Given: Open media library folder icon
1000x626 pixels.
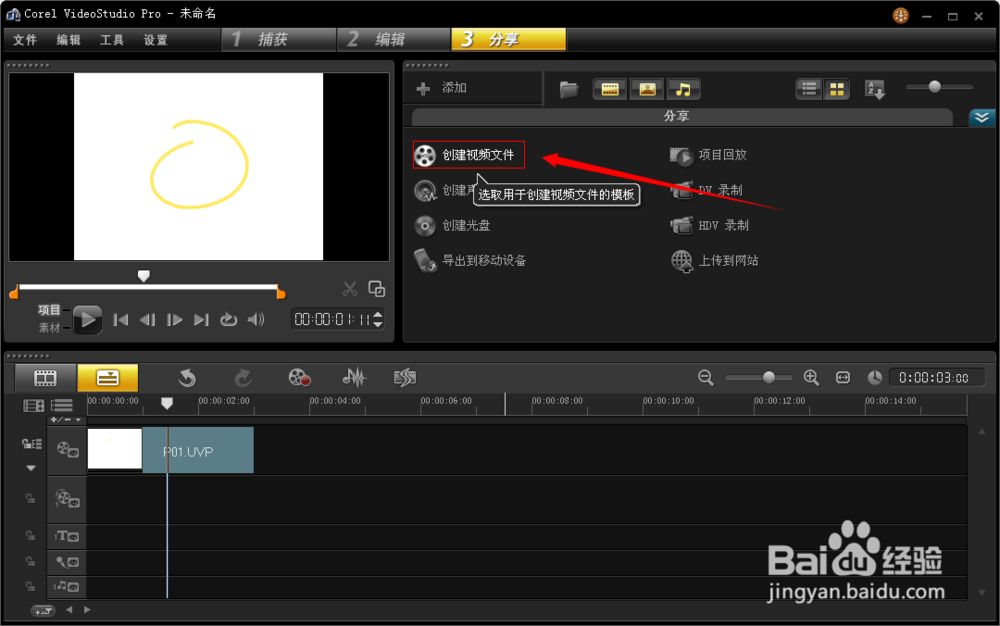Looking at the screenshot, I should click(569, 89).
